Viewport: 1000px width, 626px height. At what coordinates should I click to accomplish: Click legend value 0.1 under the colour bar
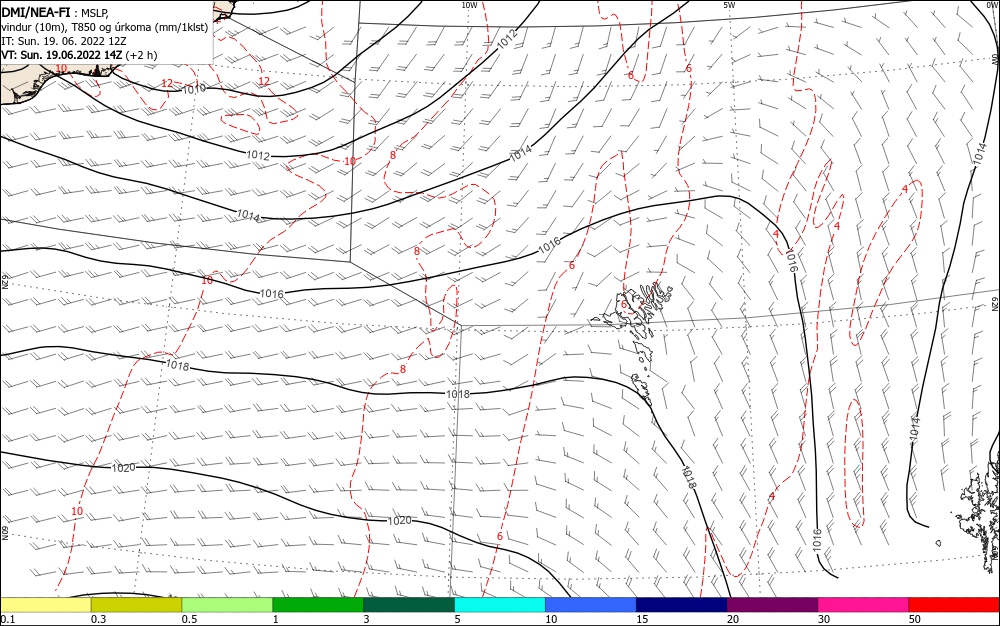point(8,619)
